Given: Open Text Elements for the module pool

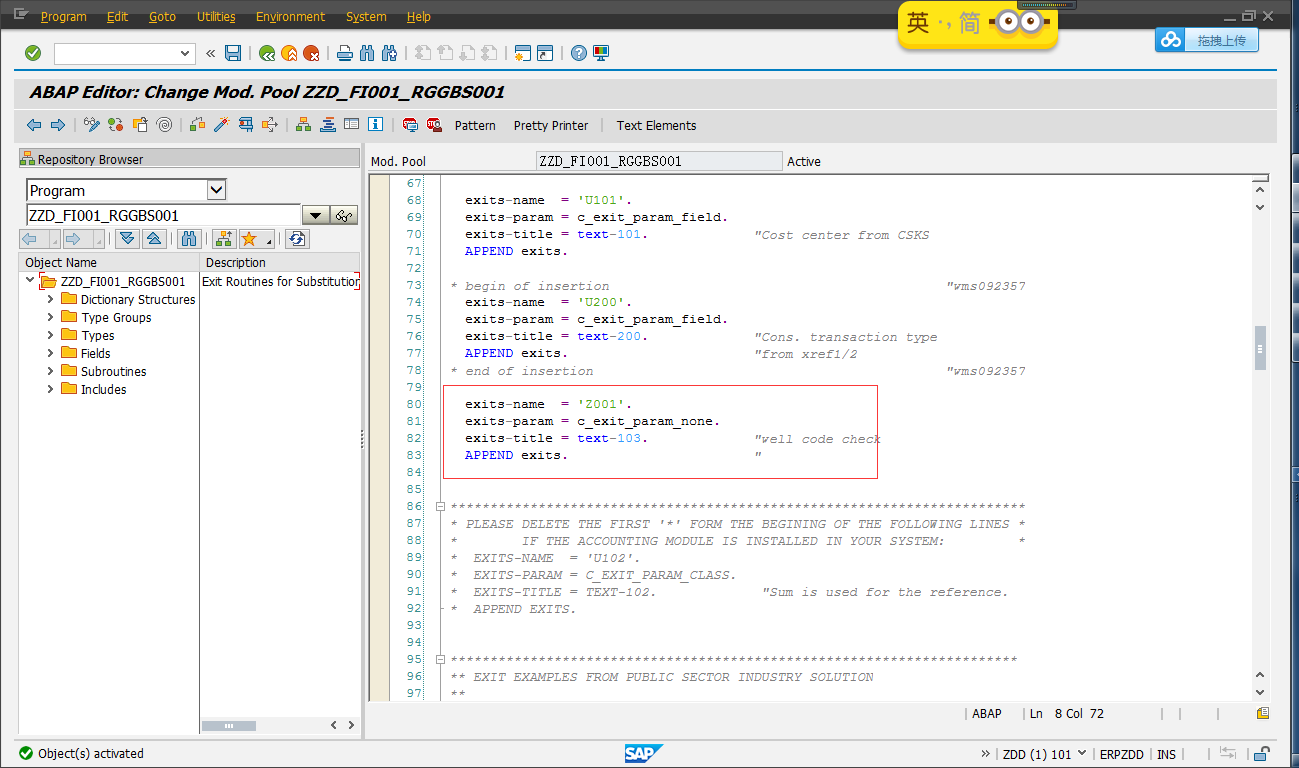Looking at the screenshot, I should [x=656, y=125].
